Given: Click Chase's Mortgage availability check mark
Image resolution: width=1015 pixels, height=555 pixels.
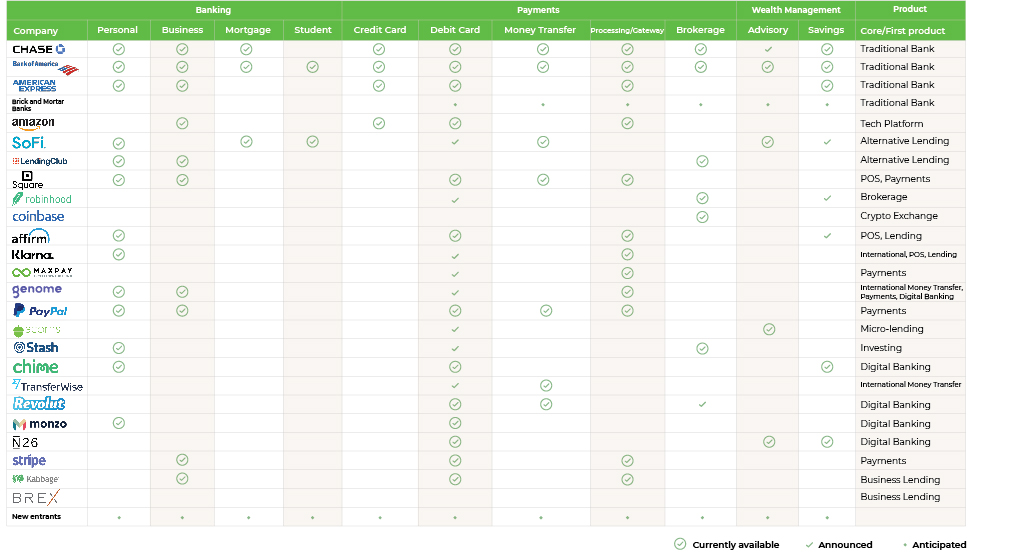Looking at the screenshot, I should point(246,49).
